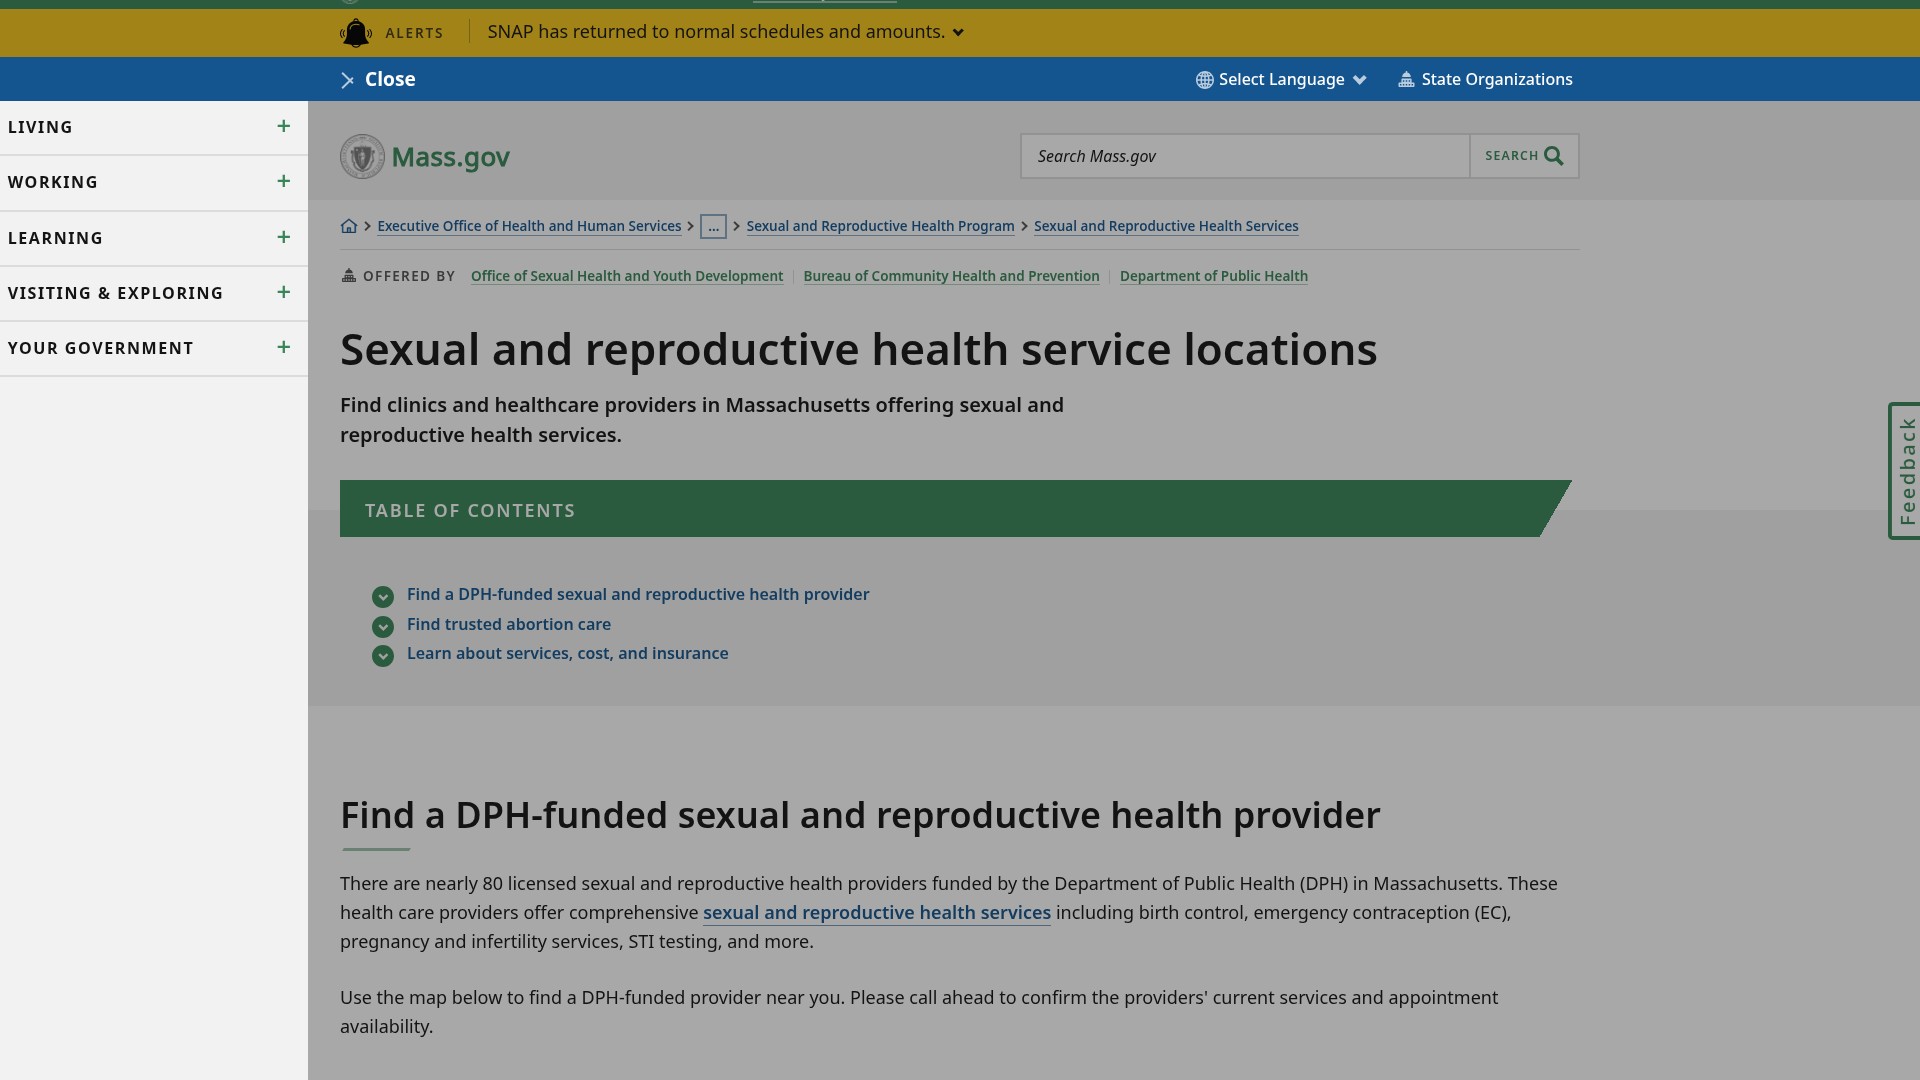Click the Search Mass.gov input field
This screenshot has height=1080, width=1920.
[x=1245, y=156]
